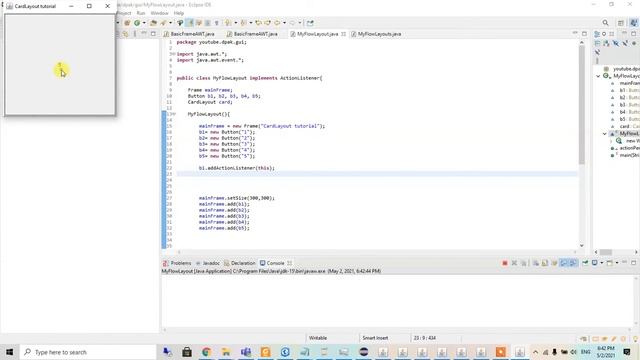This screenshot has width=640, height=360.
Task: Click the Windows Start button
Action: tap(9, 352)
